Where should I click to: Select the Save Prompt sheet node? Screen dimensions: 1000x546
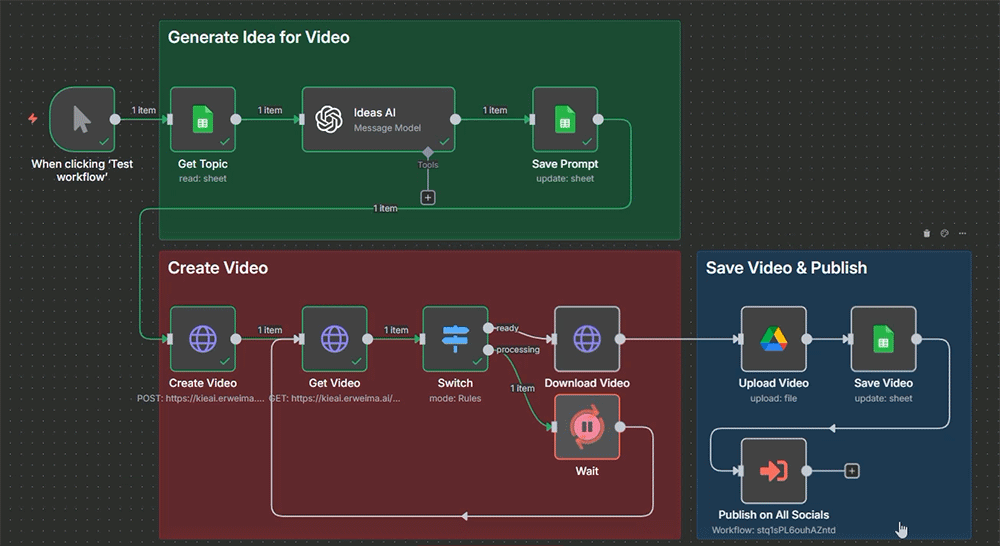[x=565, y=120]
